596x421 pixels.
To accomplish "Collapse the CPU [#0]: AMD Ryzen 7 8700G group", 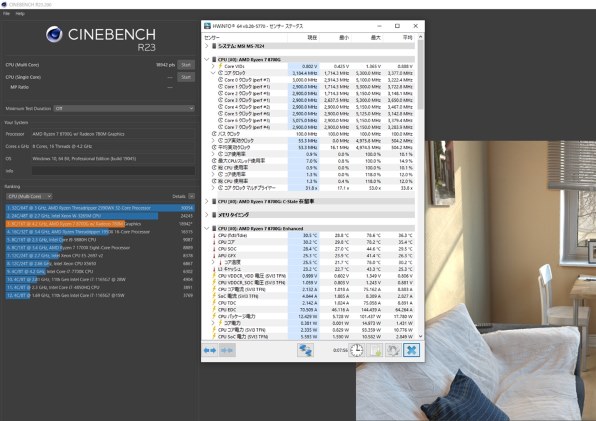I will [x=206, y=59].
